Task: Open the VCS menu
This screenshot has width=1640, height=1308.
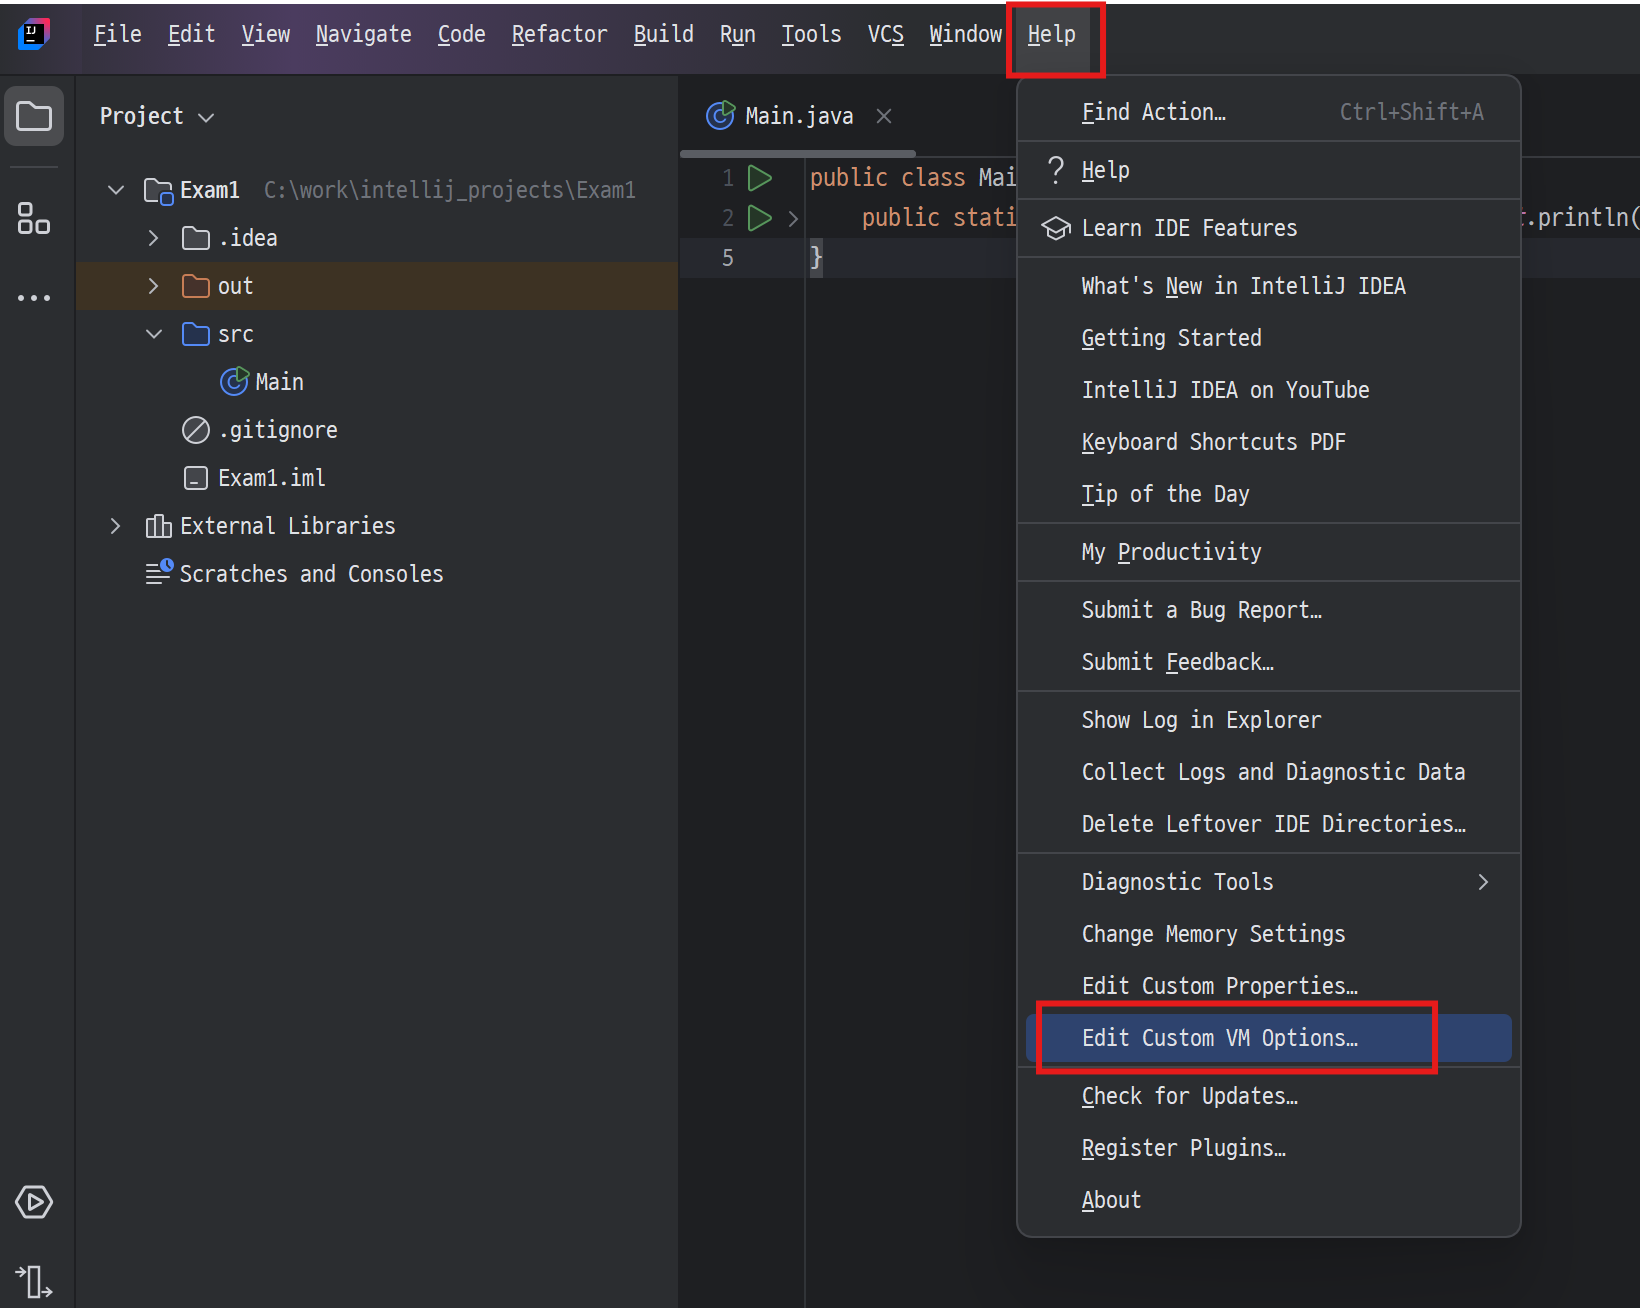Action: 885,34
